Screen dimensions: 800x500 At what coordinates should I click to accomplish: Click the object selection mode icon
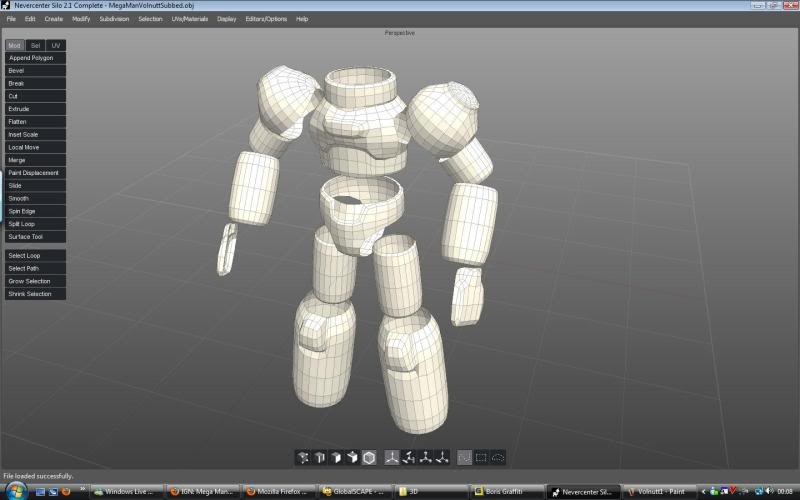tap(352, 457)
